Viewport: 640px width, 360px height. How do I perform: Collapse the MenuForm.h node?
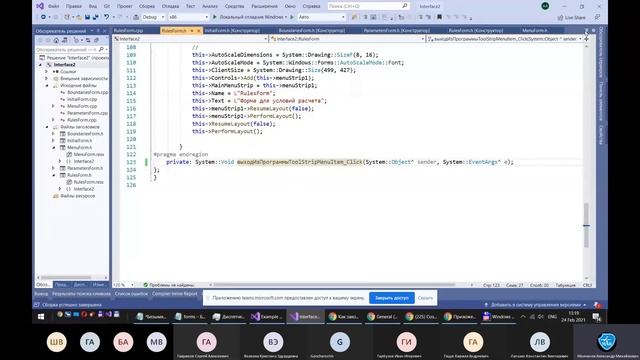click(53, 147)
